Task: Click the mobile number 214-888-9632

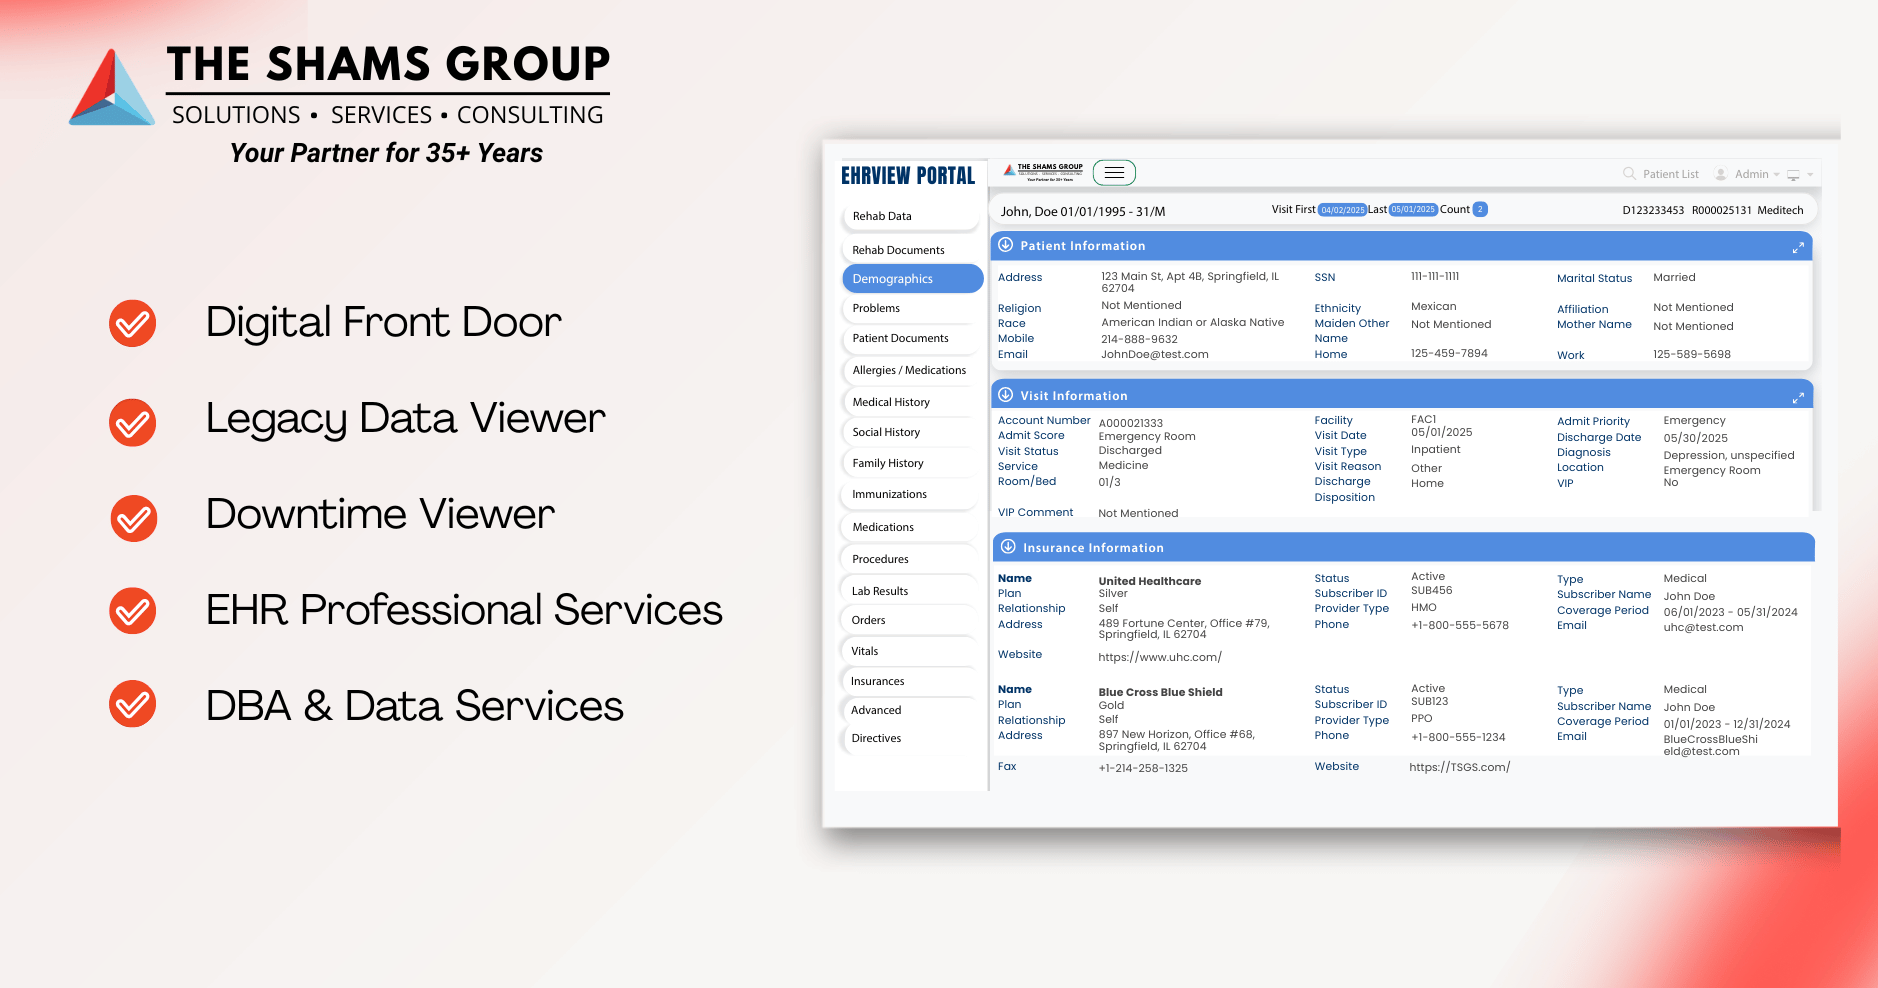Action: click(1139, 339)
